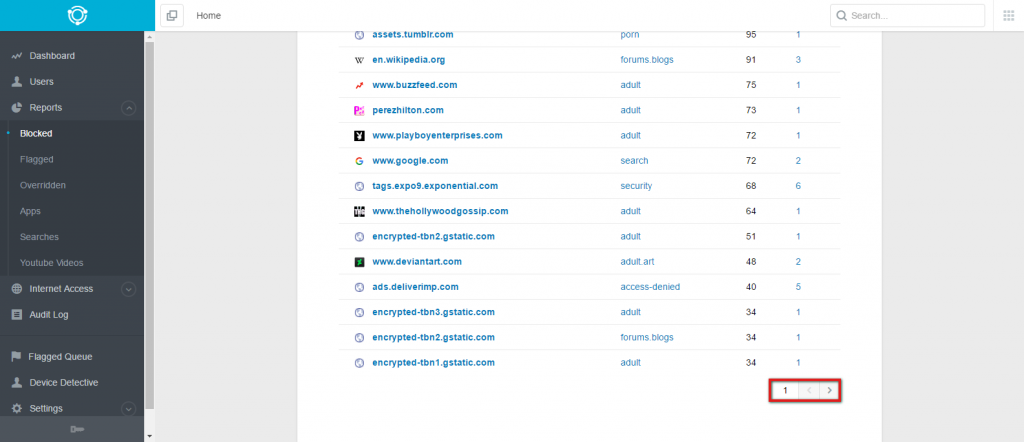Click the Google favicon in the www.google.com row

coord(359,161)
